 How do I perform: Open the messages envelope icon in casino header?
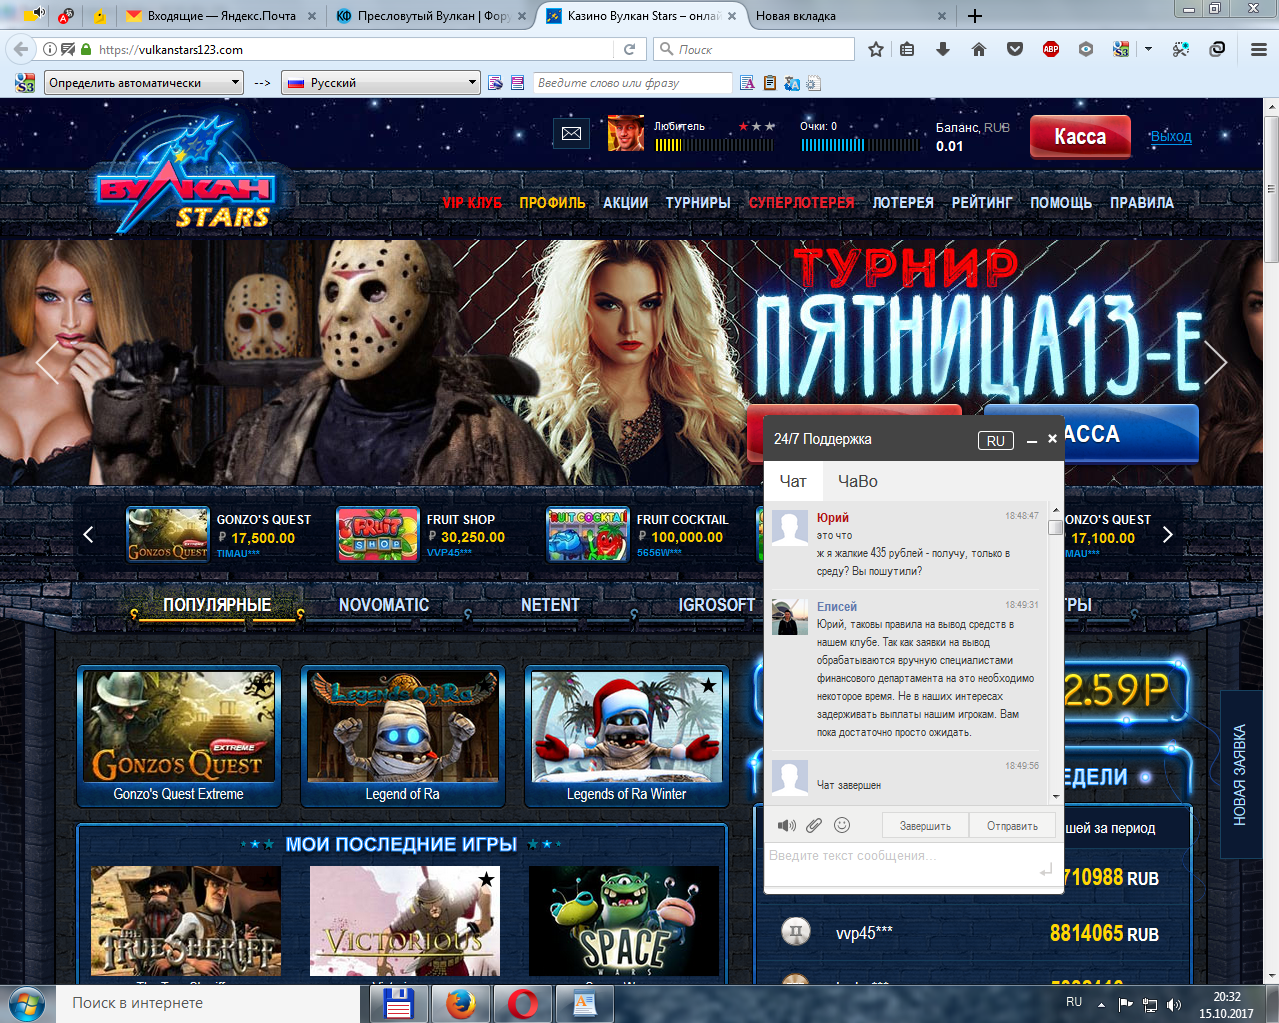pos(571,133)
